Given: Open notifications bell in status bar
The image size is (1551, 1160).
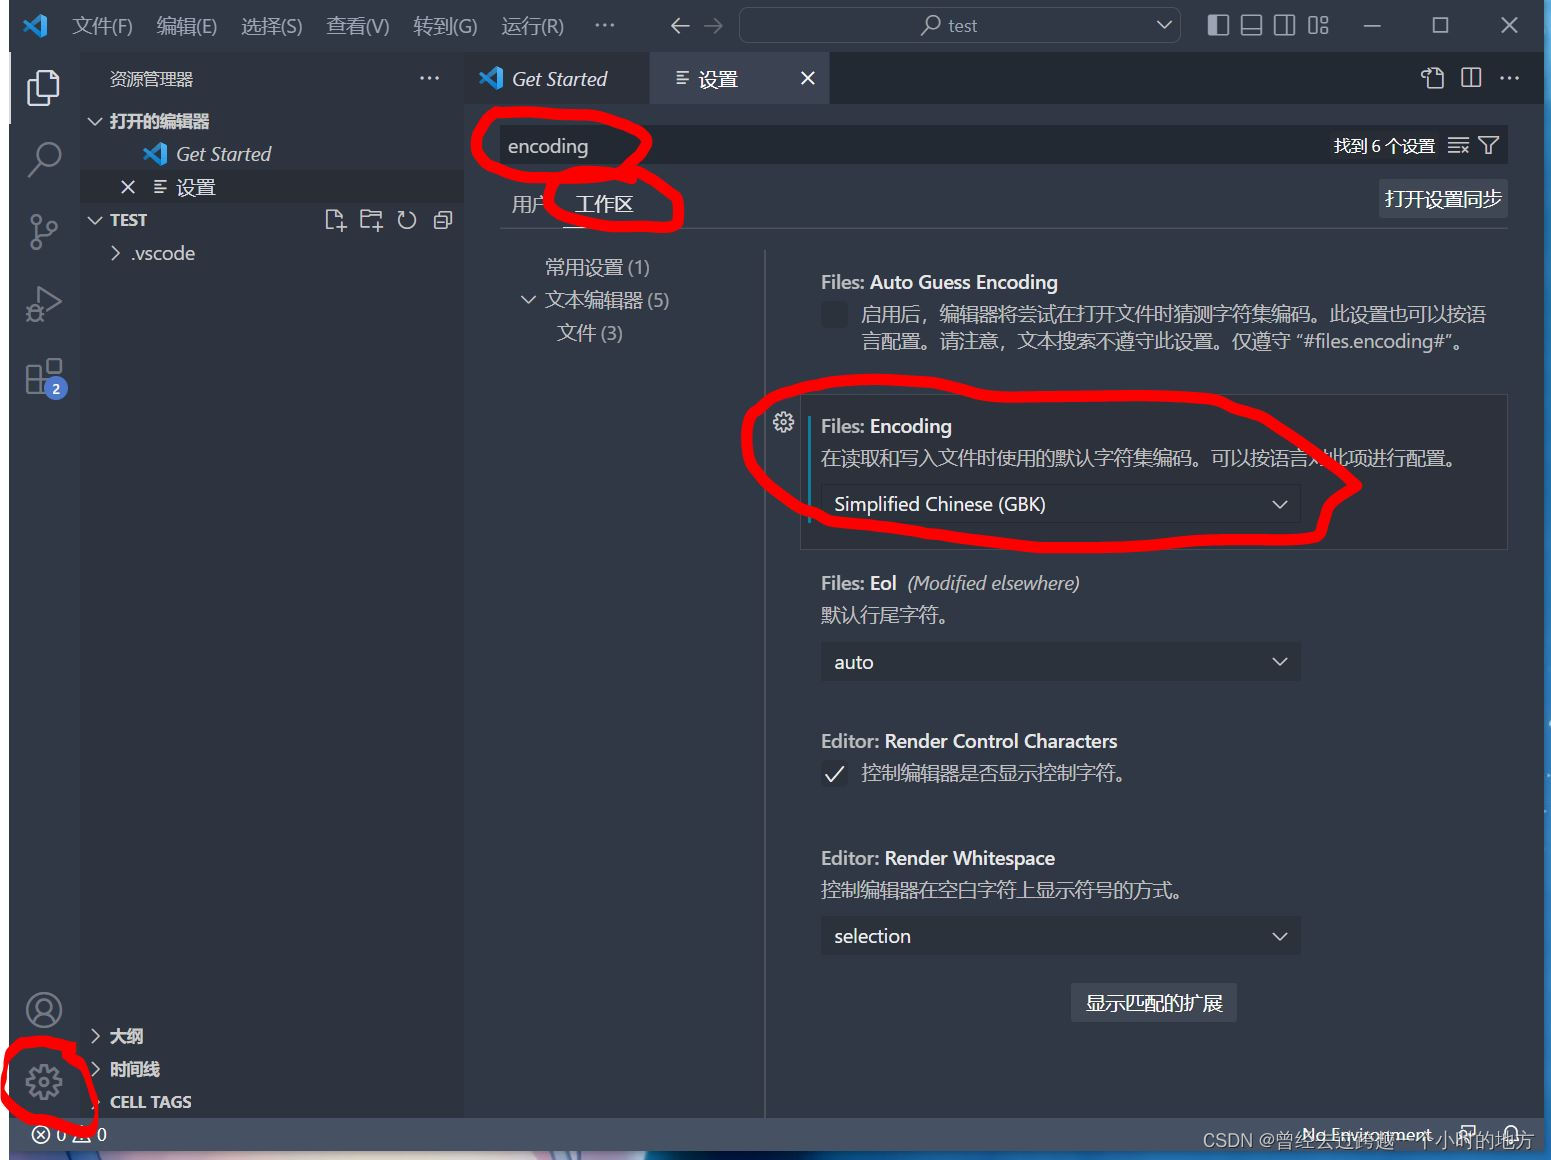Looking at the screenshot, I should click(x=1513, y=1134).
